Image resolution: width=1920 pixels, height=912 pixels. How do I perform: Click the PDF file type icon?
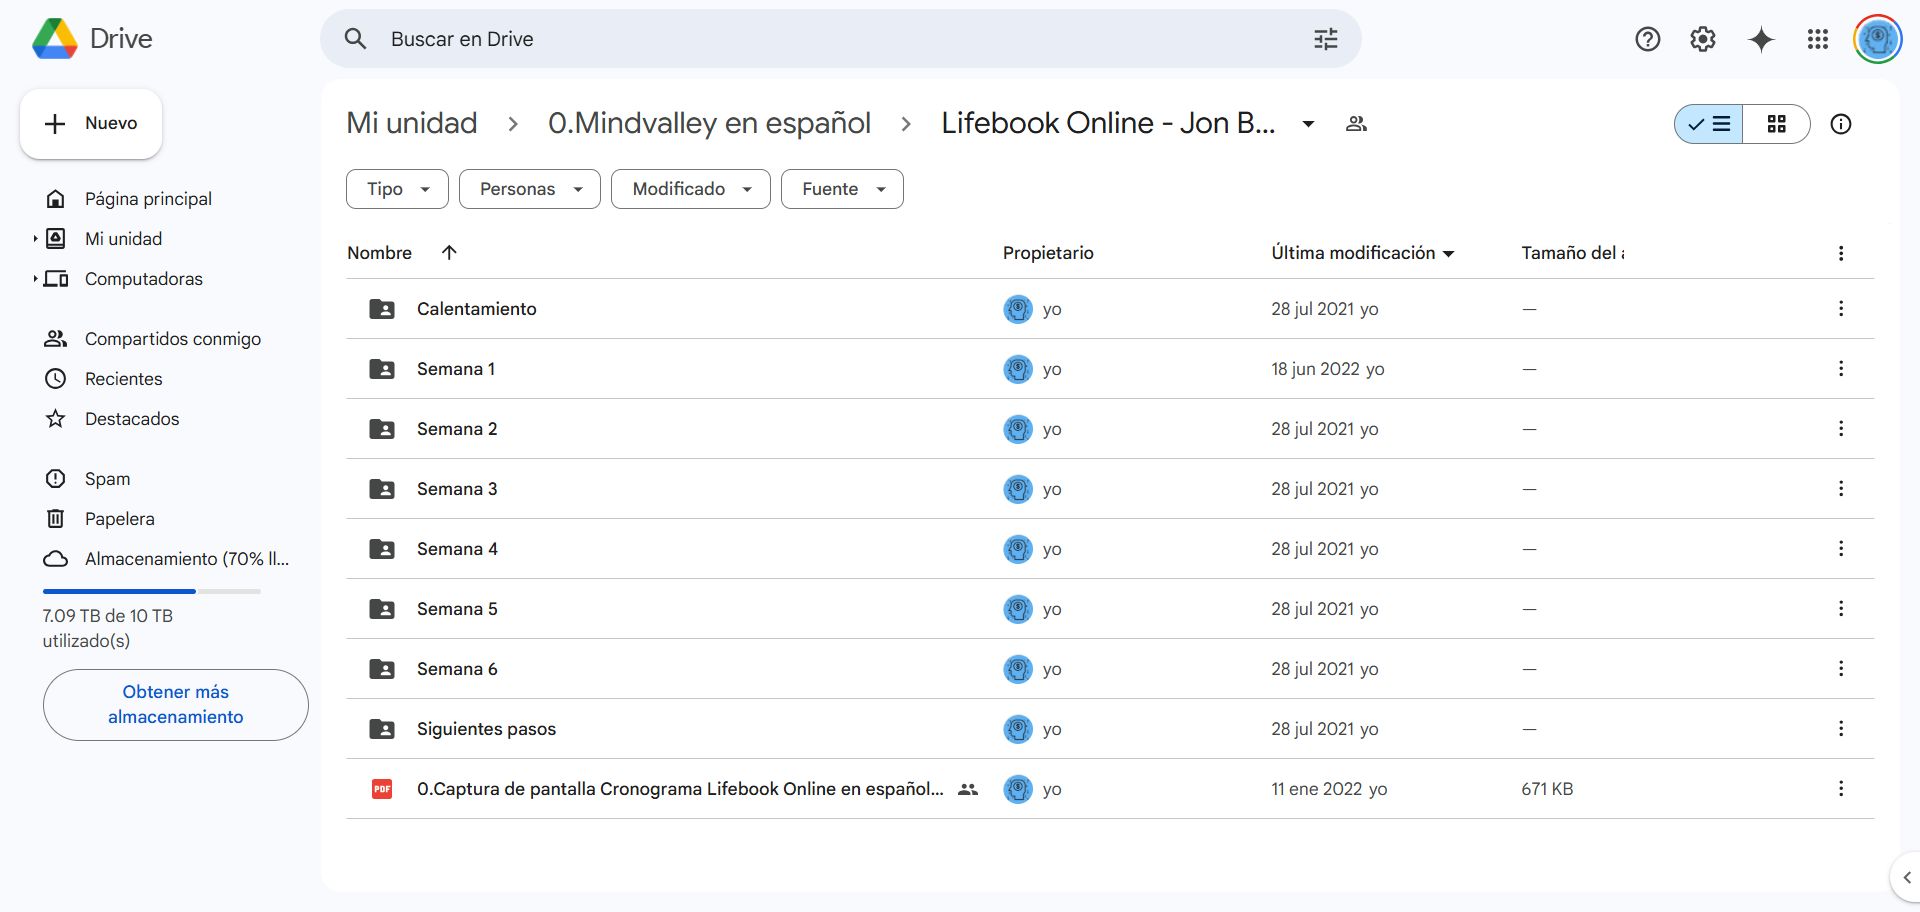(382, 789)
